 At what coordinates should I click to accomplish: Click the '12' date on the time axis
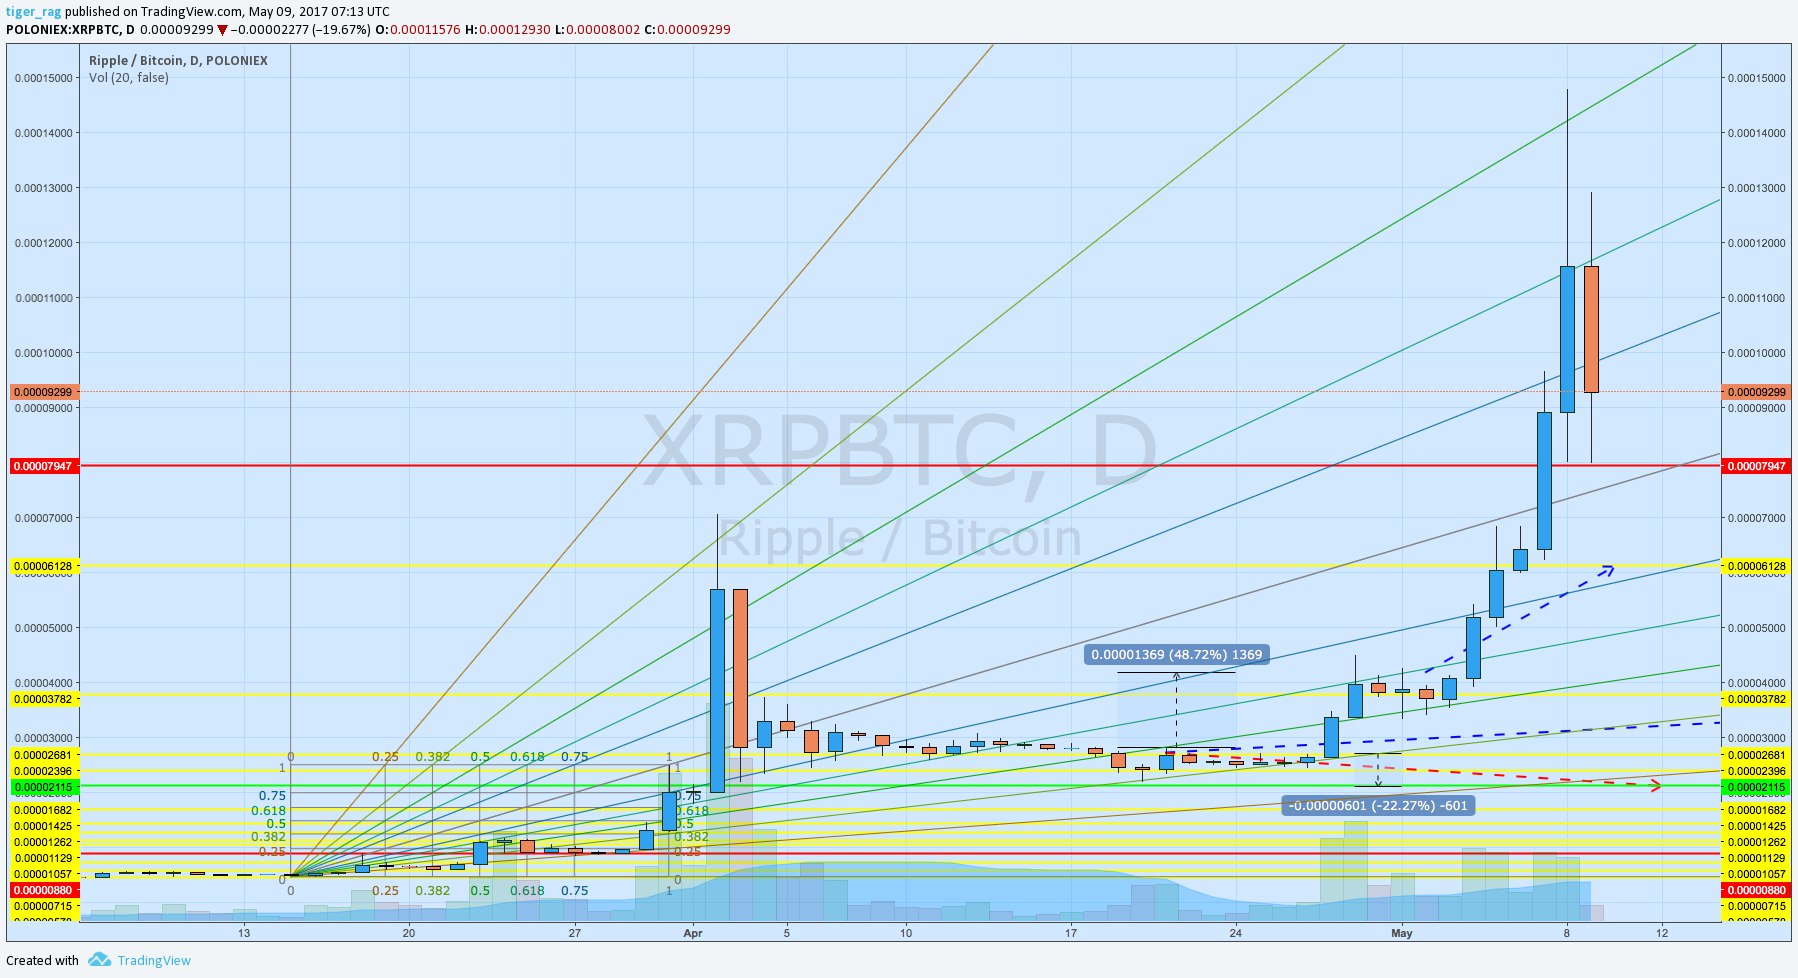(1662, 933)
